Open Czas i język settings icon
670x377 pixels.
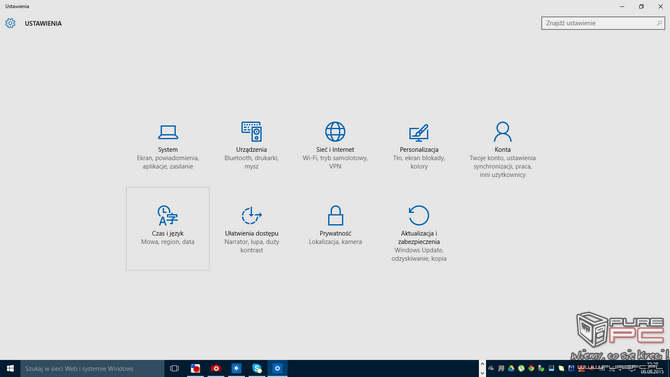tap(168, 215)
